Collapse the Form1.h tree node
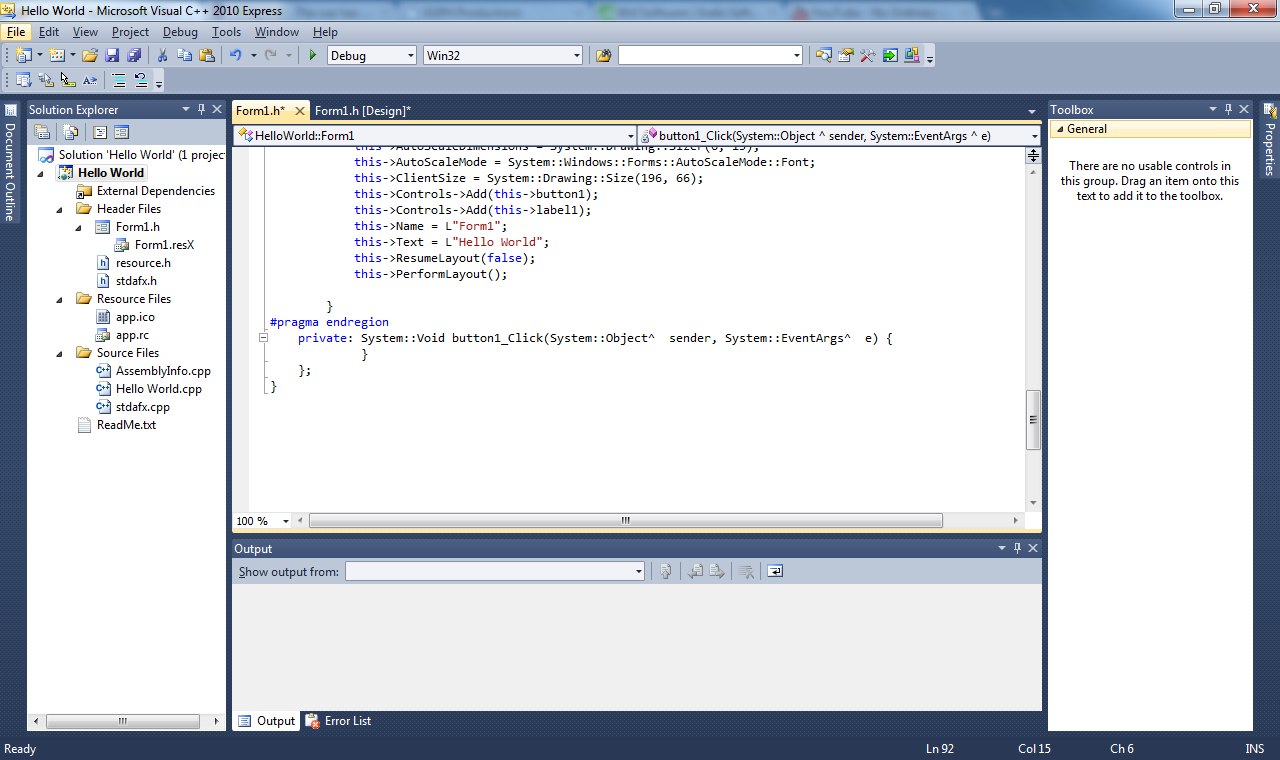The height and width of the screenshot is (760, 1280). [x=79, y=227]
